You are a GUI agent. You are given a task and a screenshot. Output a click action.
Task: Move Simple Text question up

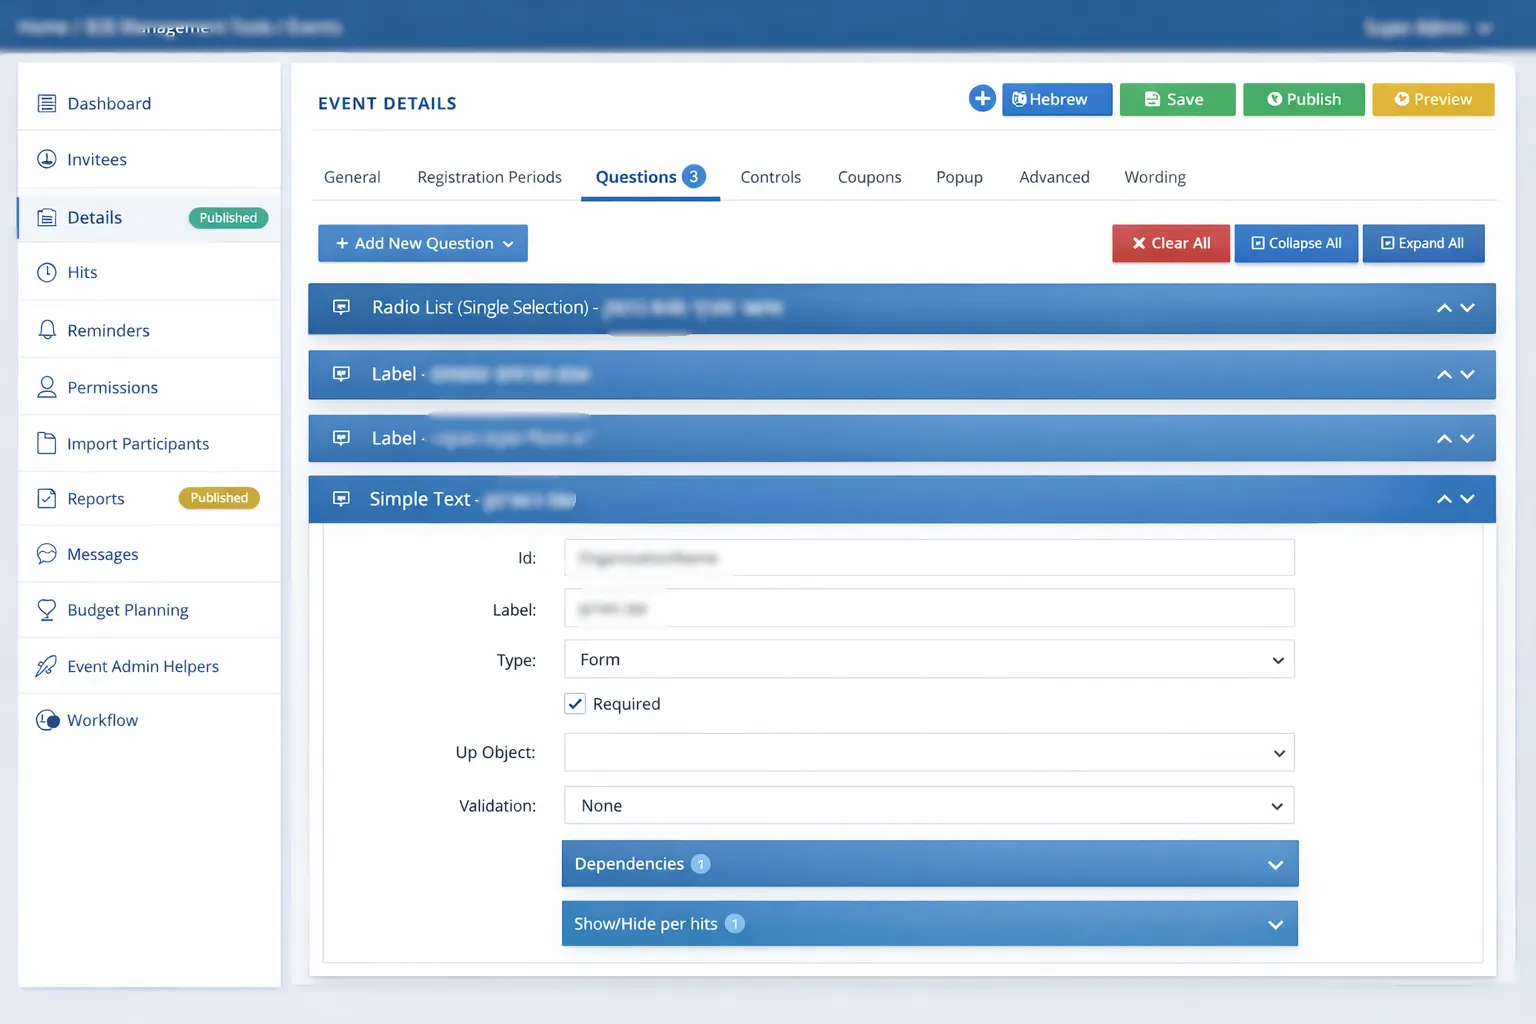click(1444, 499)
